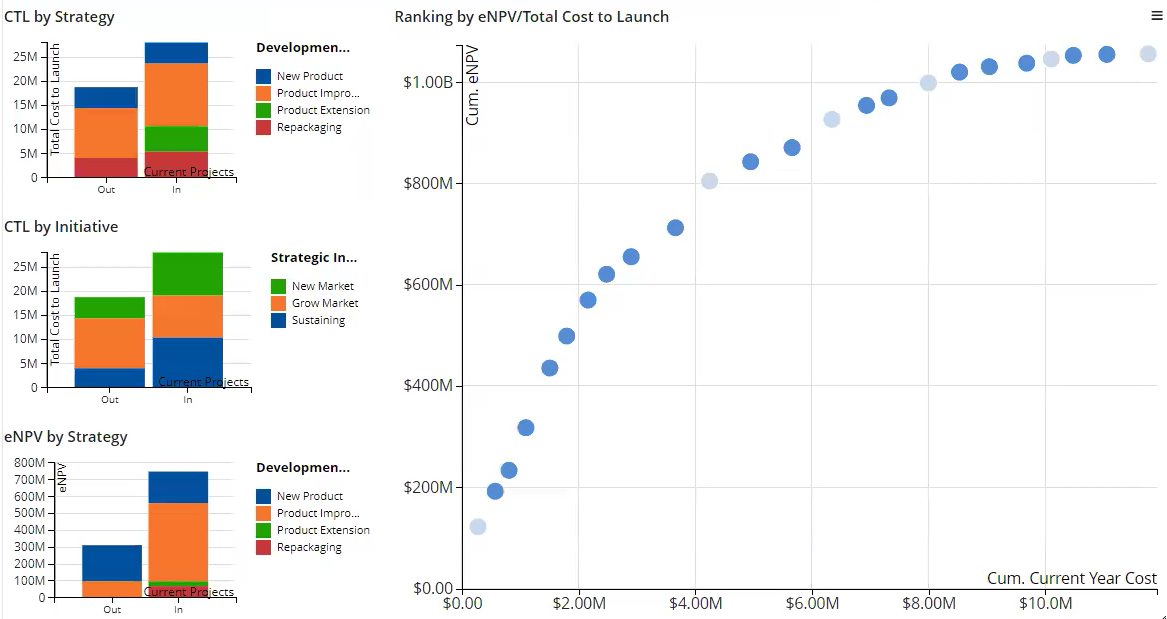Select the blue segment of the Out bar in eNPV by Strategy

point(112,563)
